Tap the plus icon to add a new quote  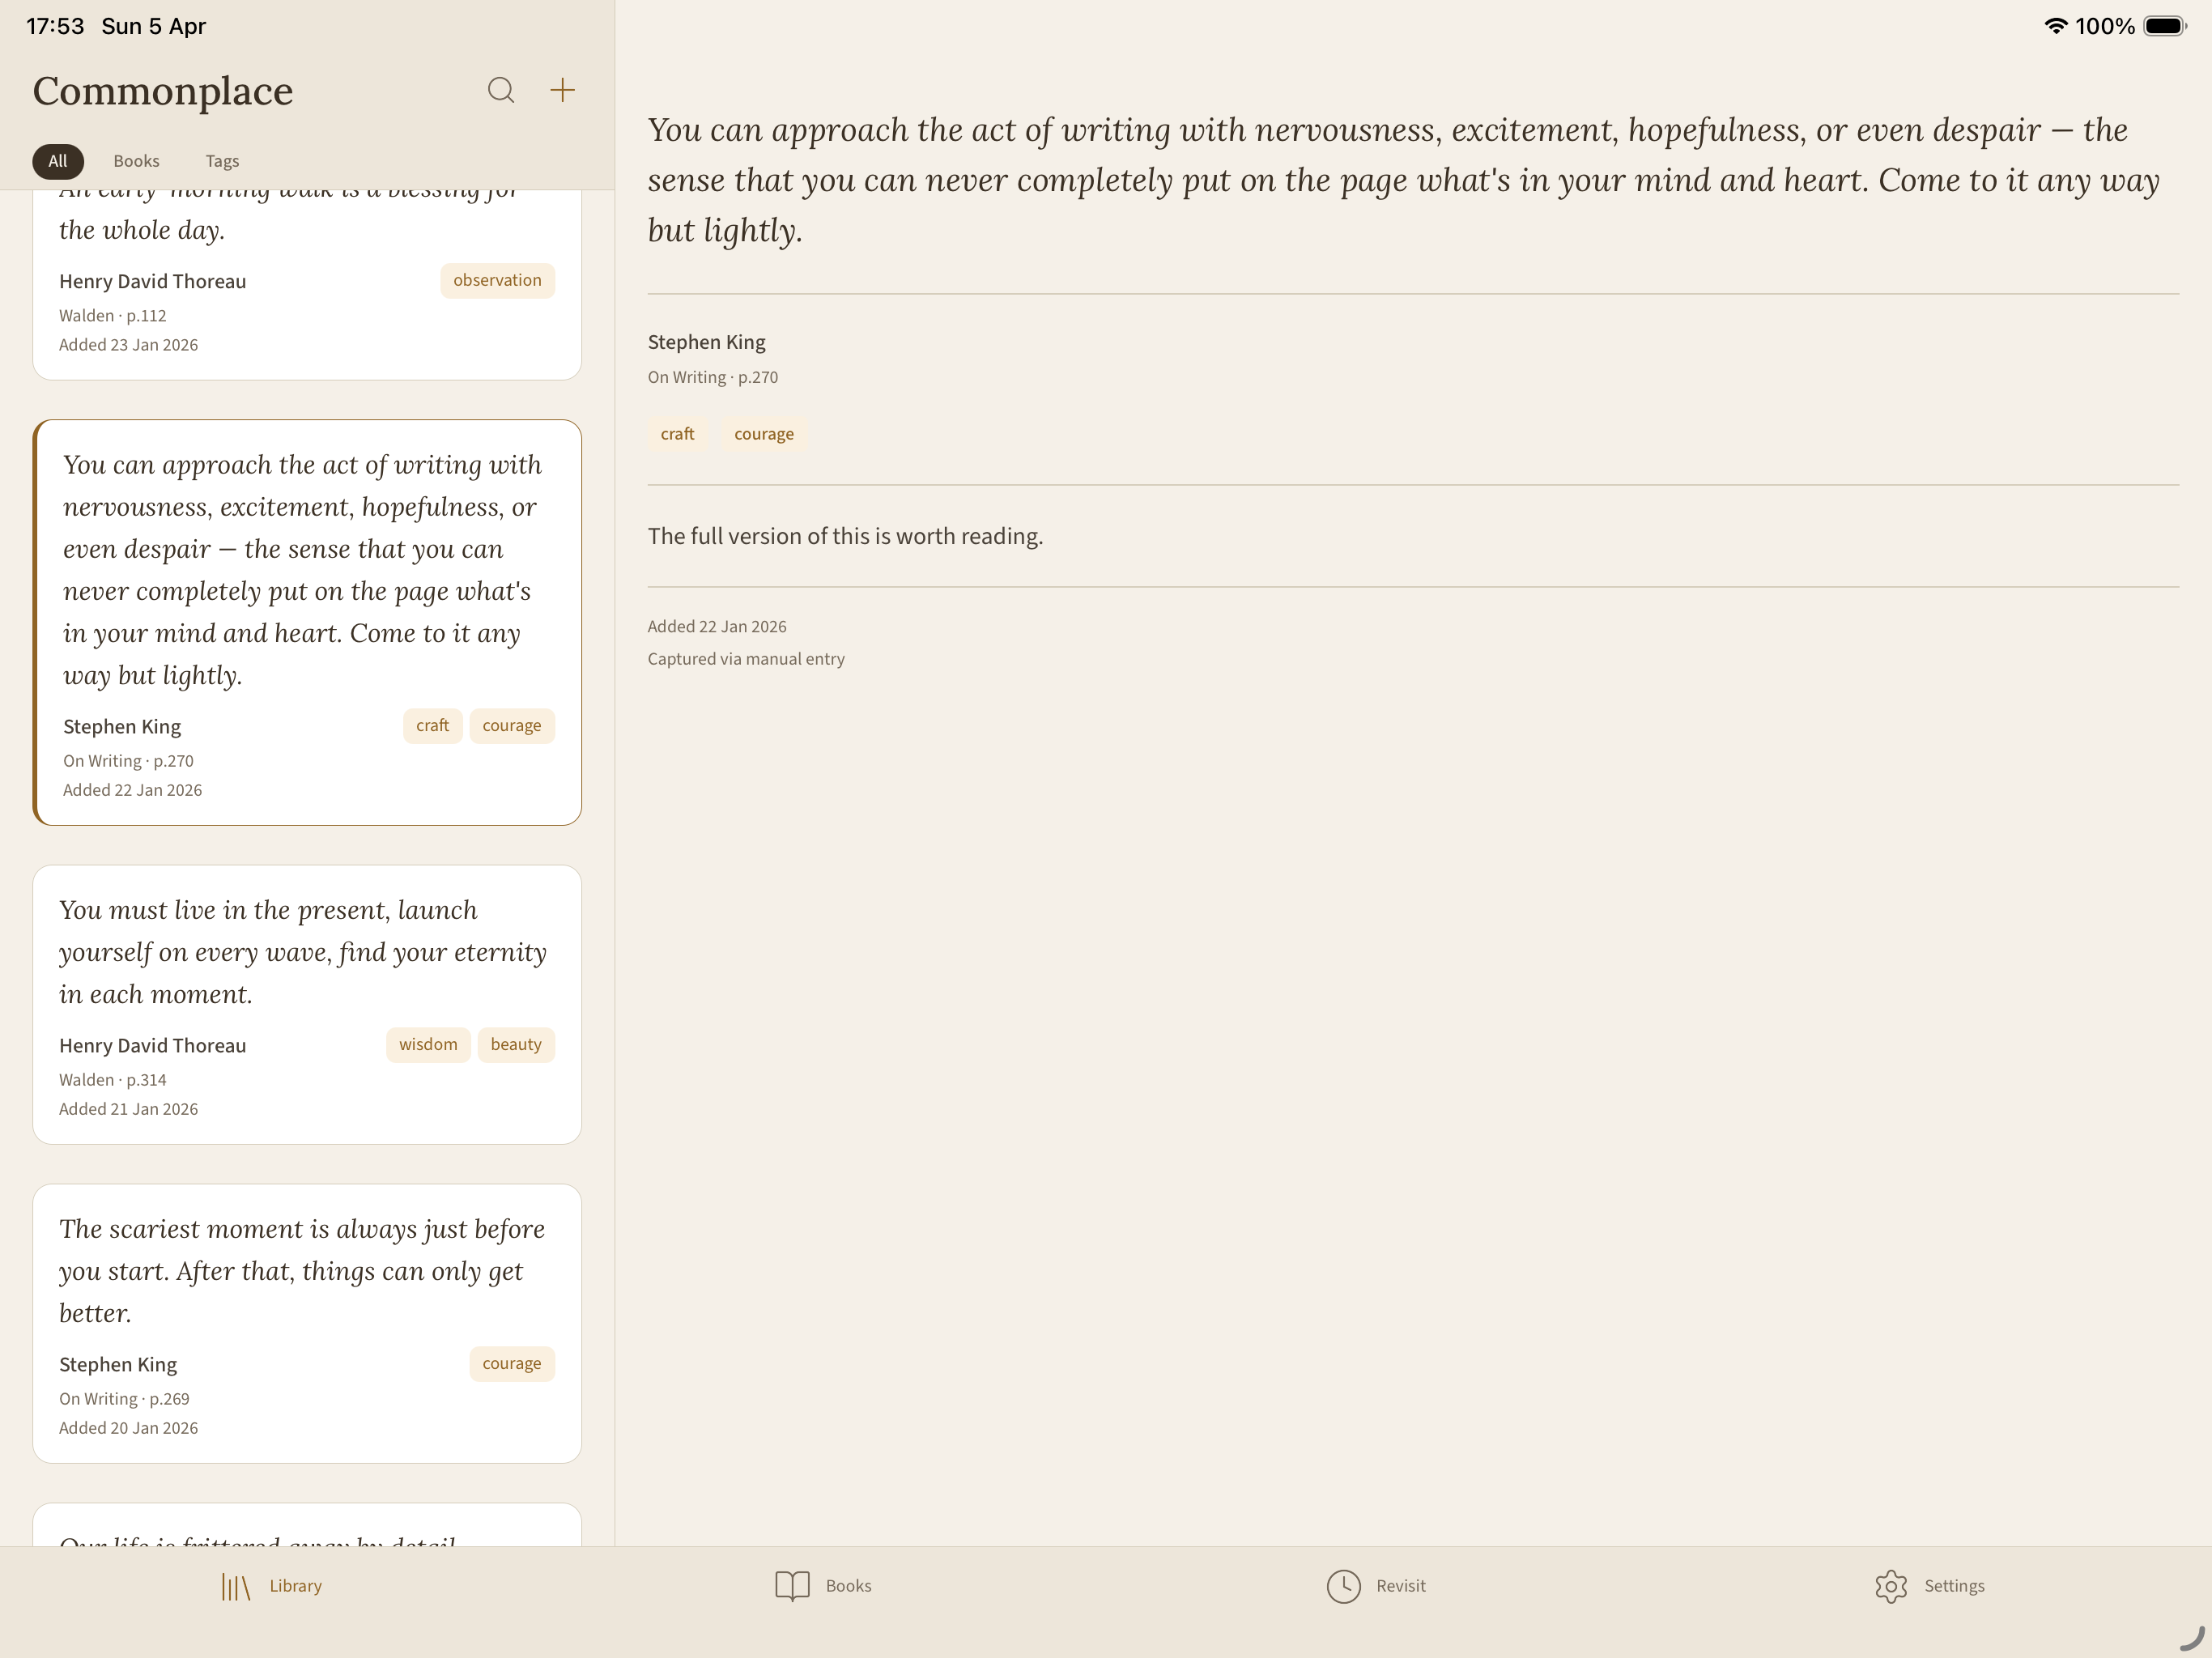(x=563, y=89)
